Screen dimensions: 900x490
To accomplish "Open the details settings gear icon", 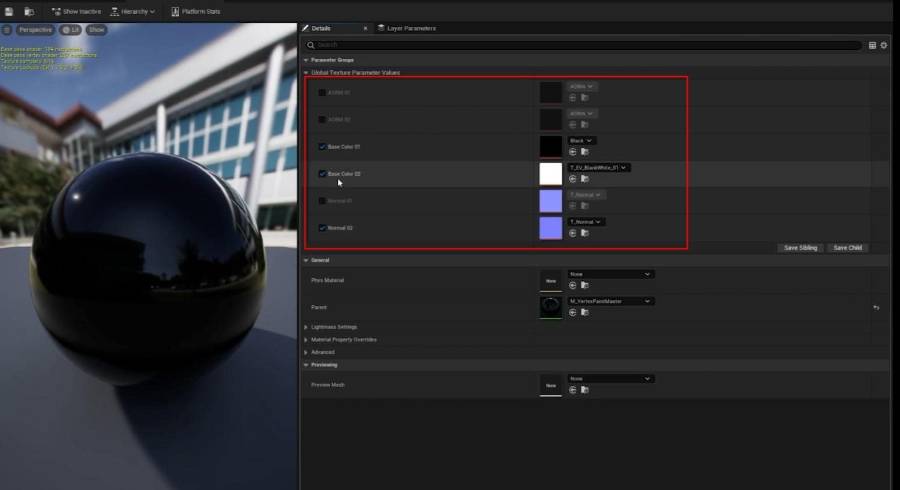I will tap(884, 45).
